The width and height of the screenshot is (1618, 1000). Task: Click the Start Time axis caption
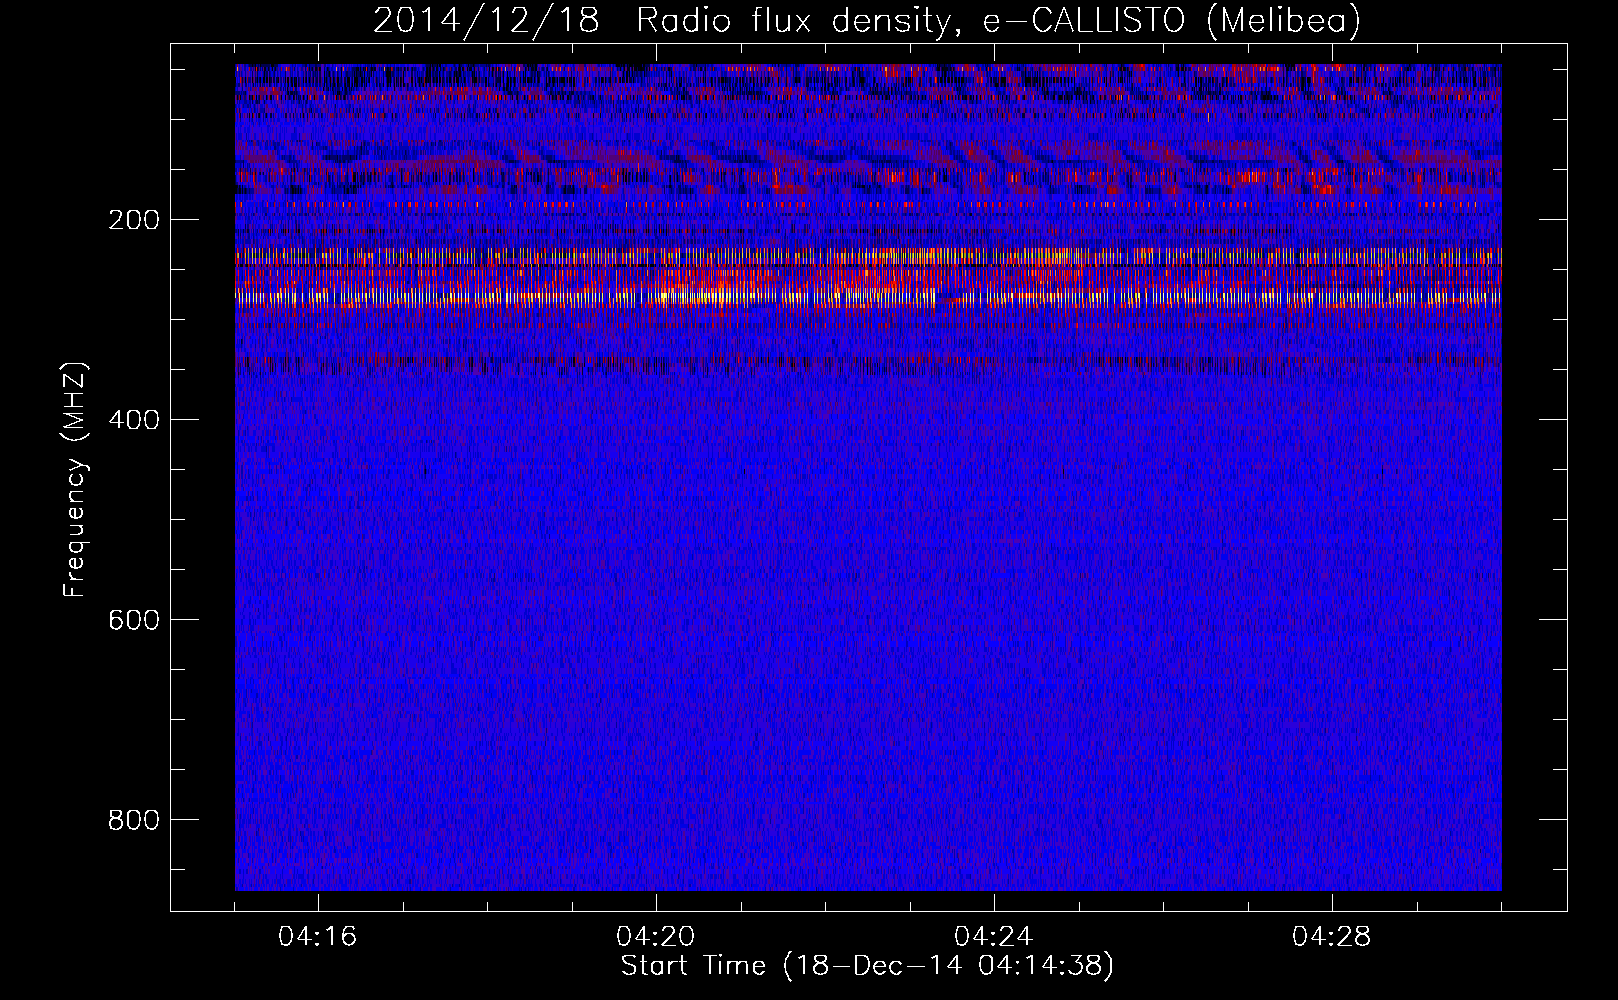[867, 966]
